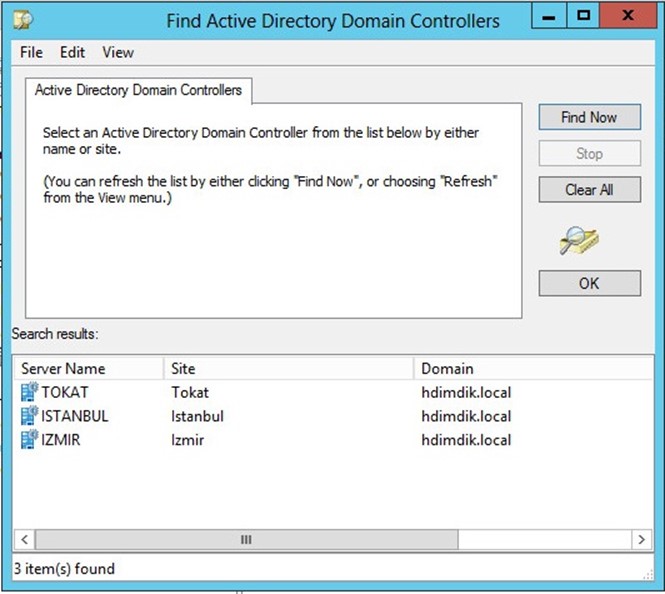Image resolution: width=665 pixels, height=594 pixels.
Task: Click the Izmir site cell
Action: [x=187, y=440]
